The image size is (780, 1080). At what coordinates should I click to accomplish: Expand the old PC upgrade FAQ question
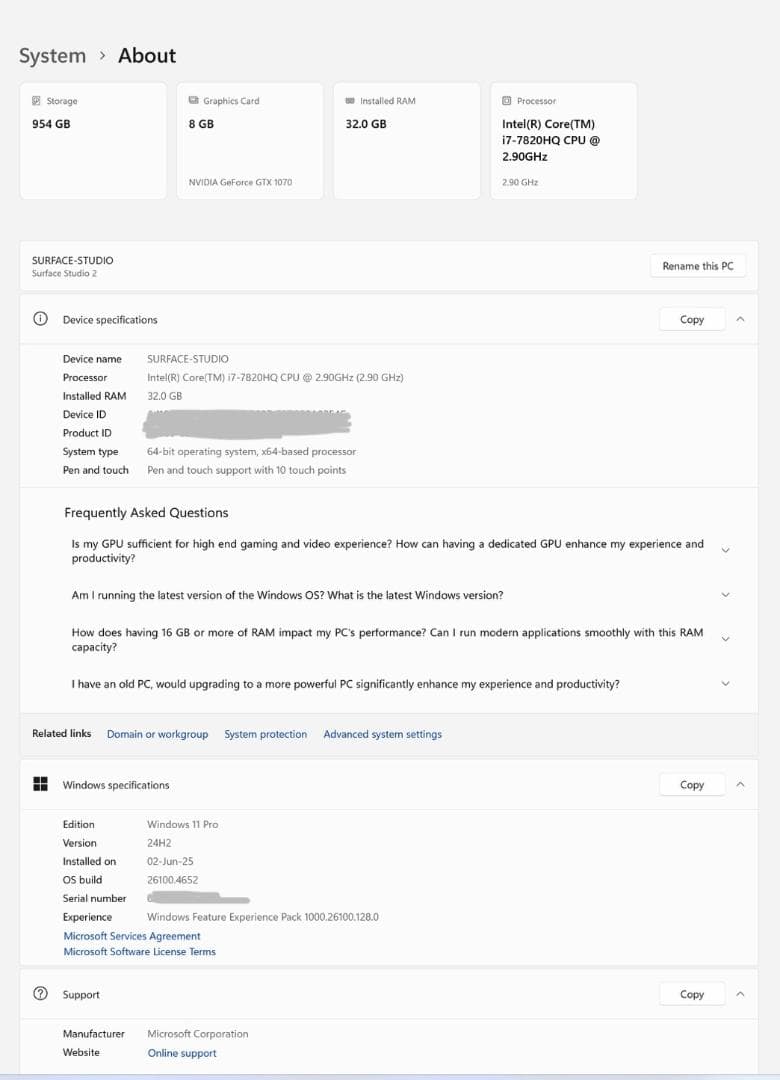(x=725, y=683)
